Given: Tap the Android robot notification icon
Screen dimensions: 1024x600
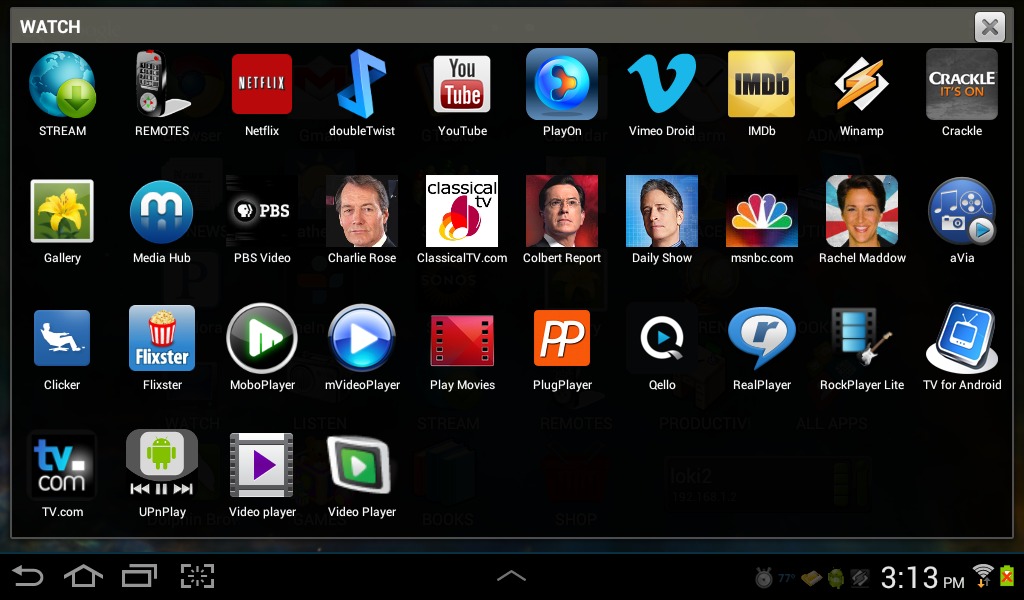Looking at the screenshot, I should [835, 578].
